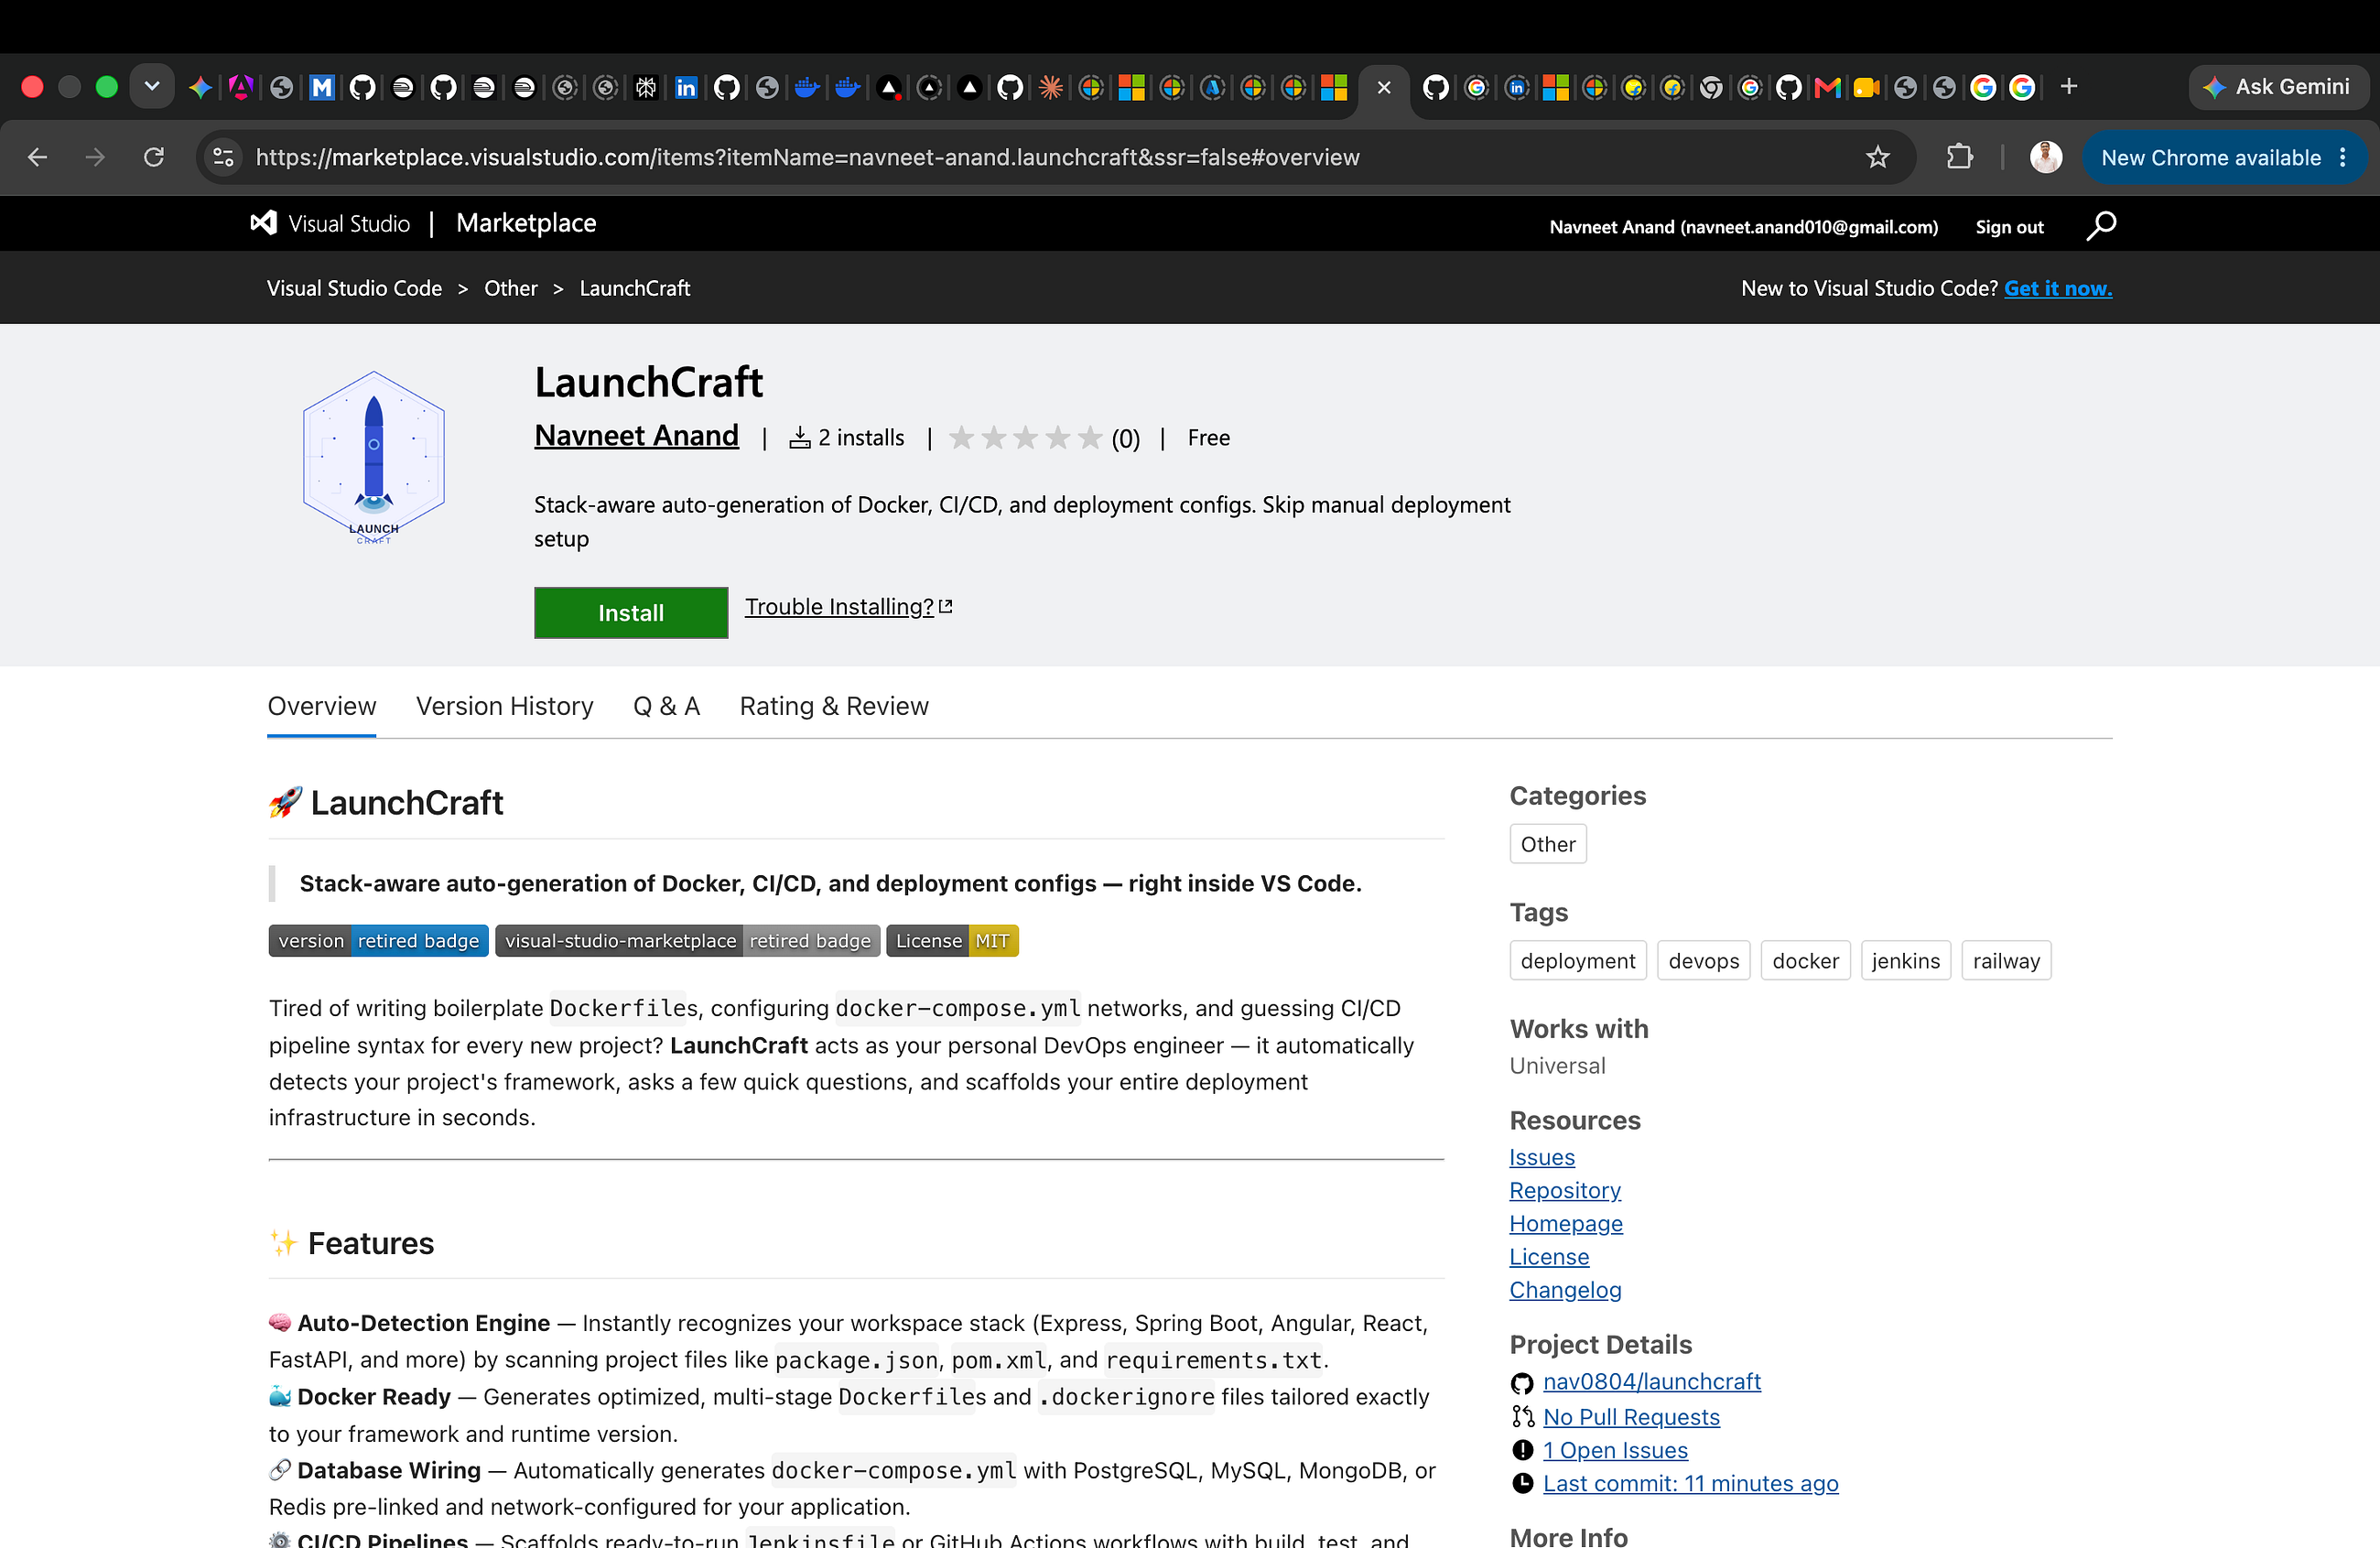
Task: Open Chrome three-dot menu
Action: (x=2342, y=157)
